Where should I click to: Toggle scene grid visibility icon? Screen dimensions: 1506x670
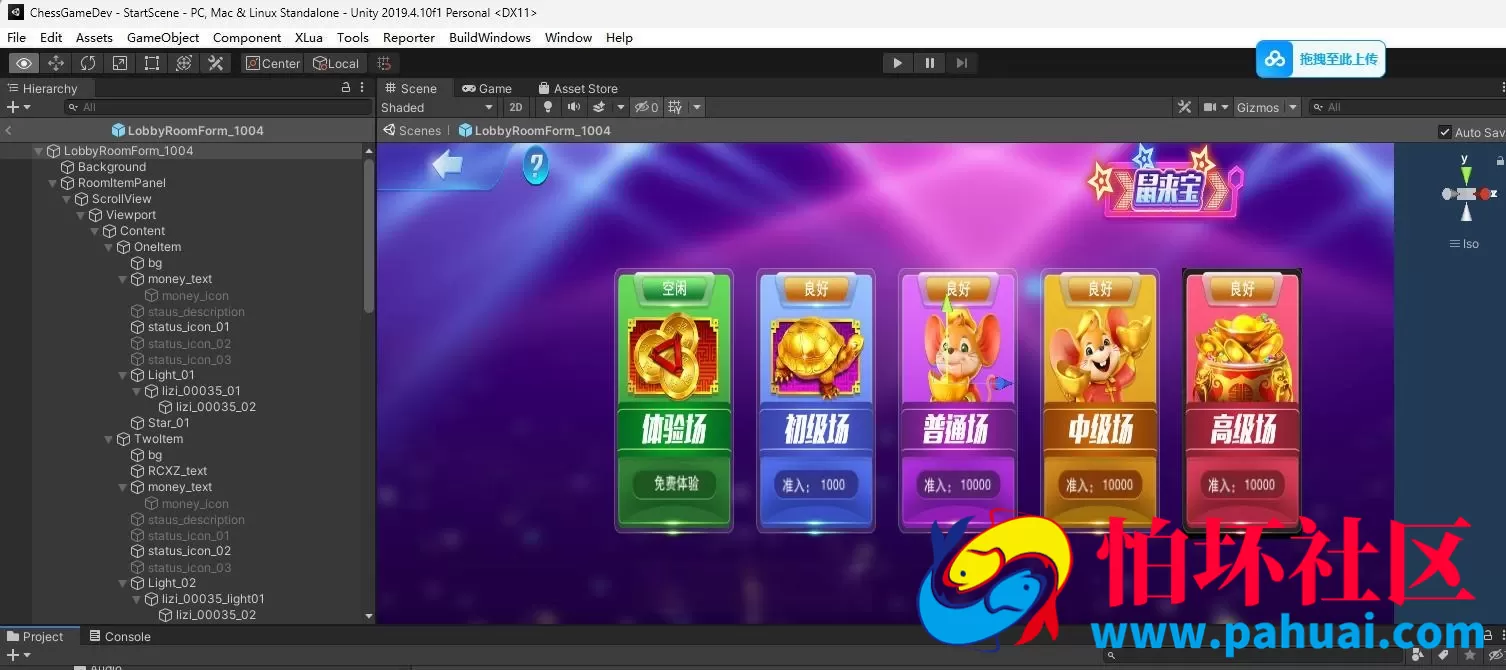coord(676,107)
